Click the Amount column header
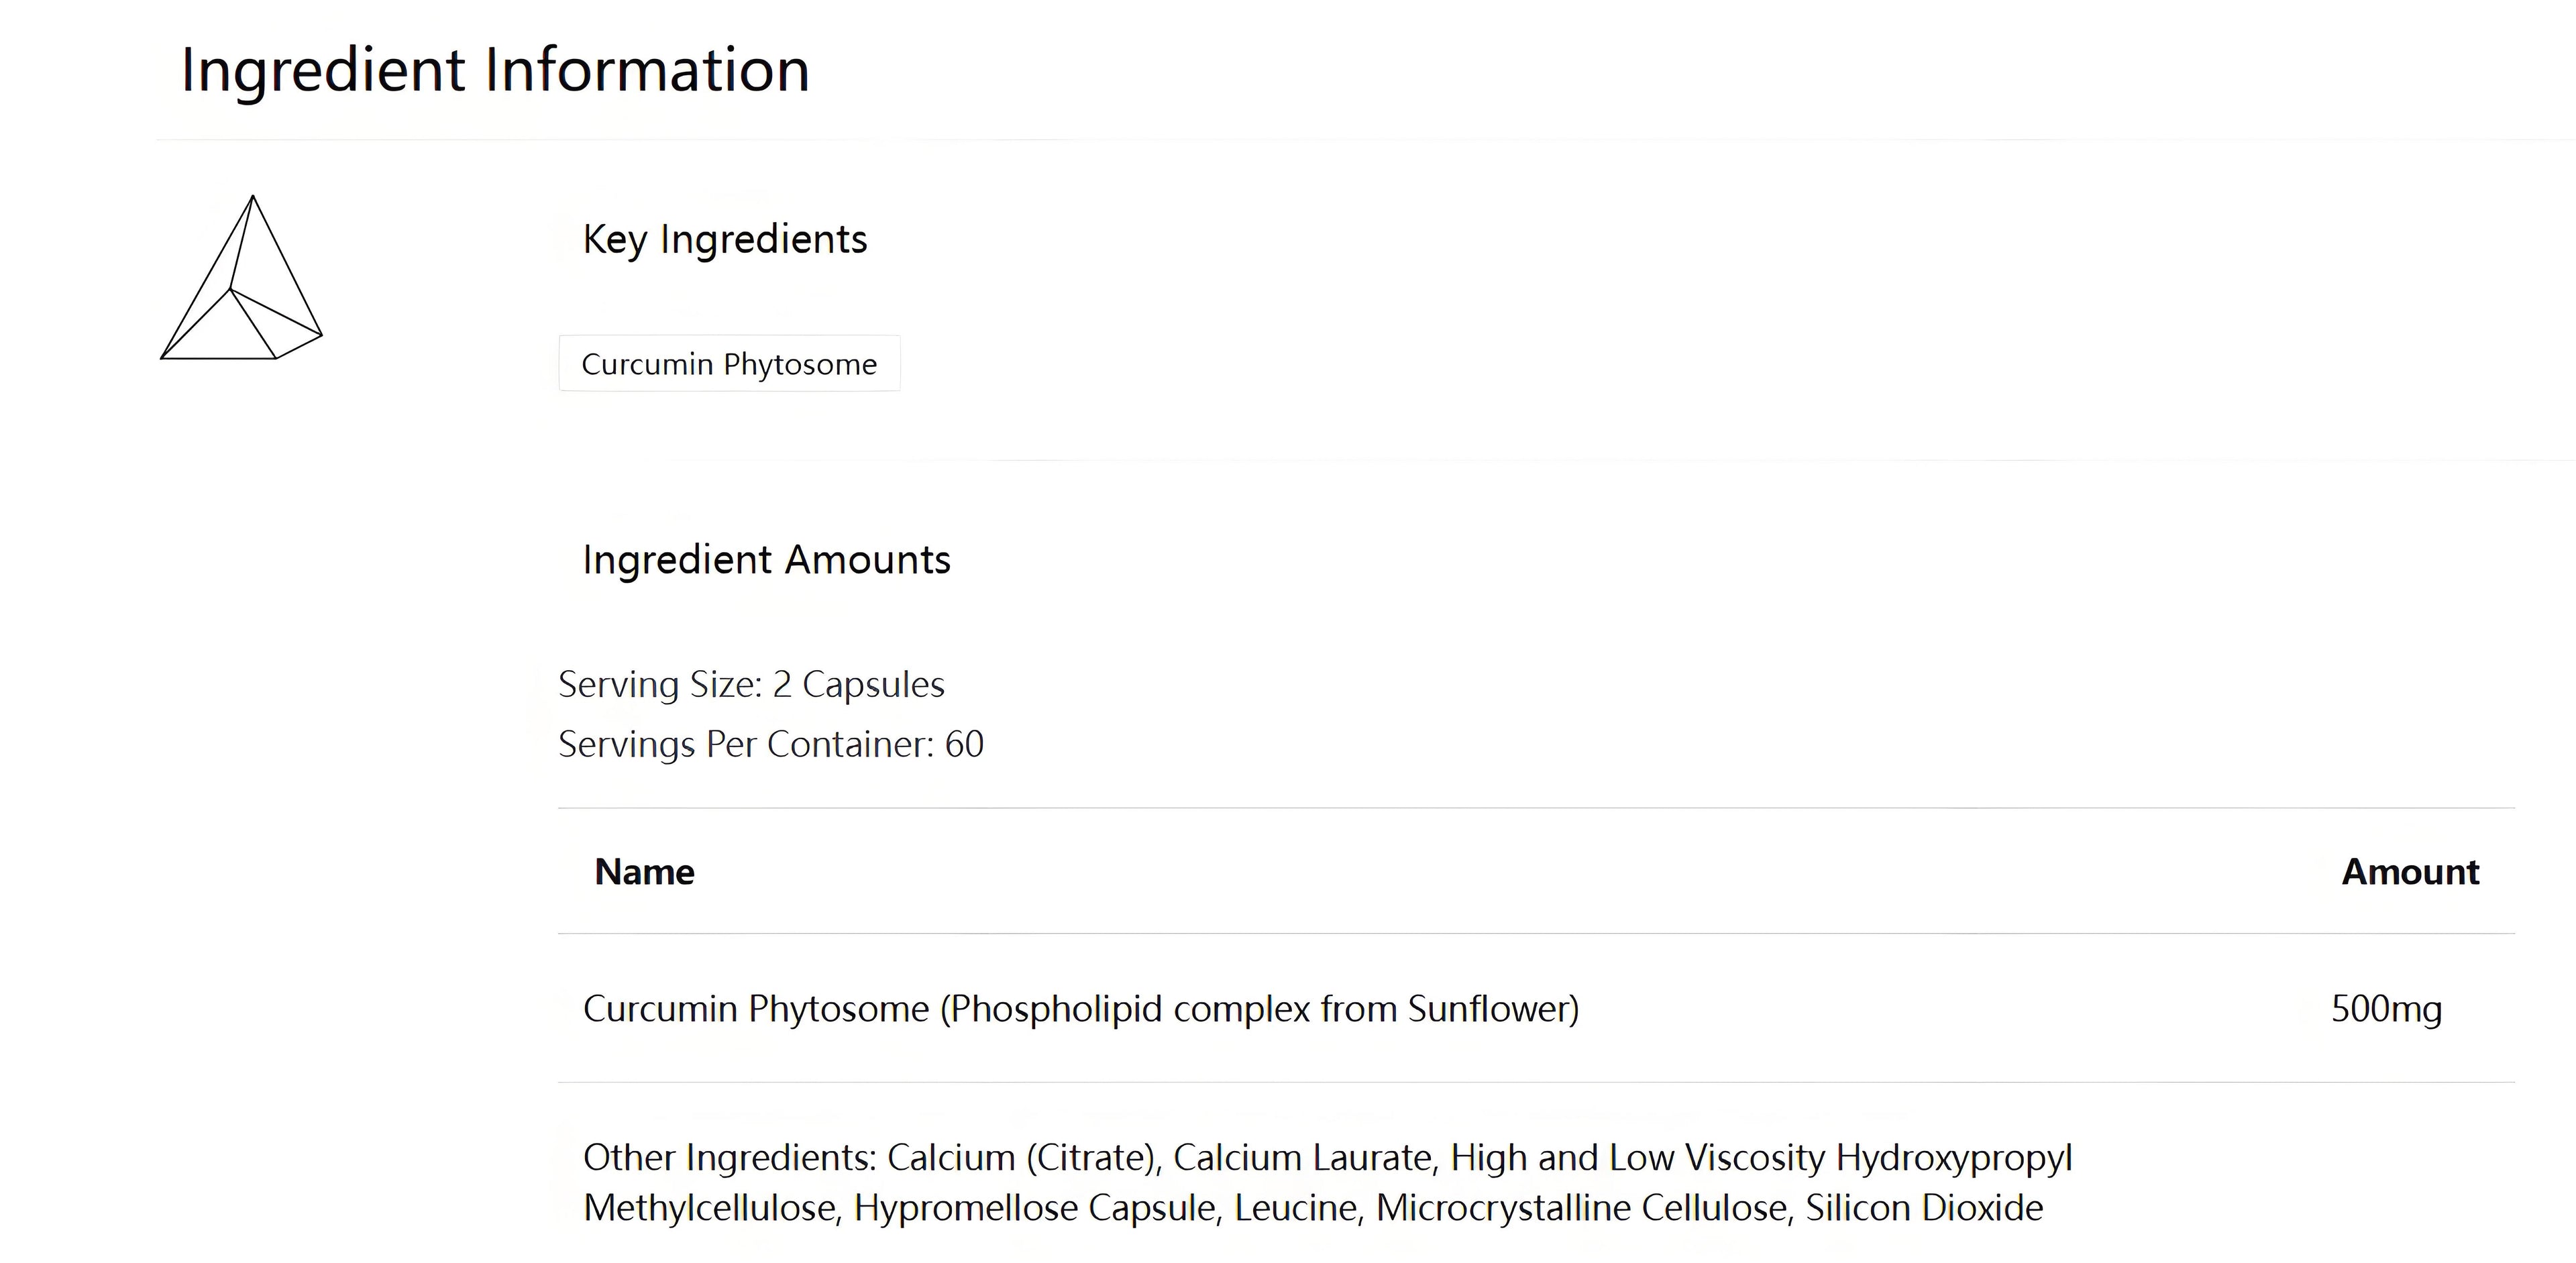Screen dimensions: 2576x1263 point(2410,872)
